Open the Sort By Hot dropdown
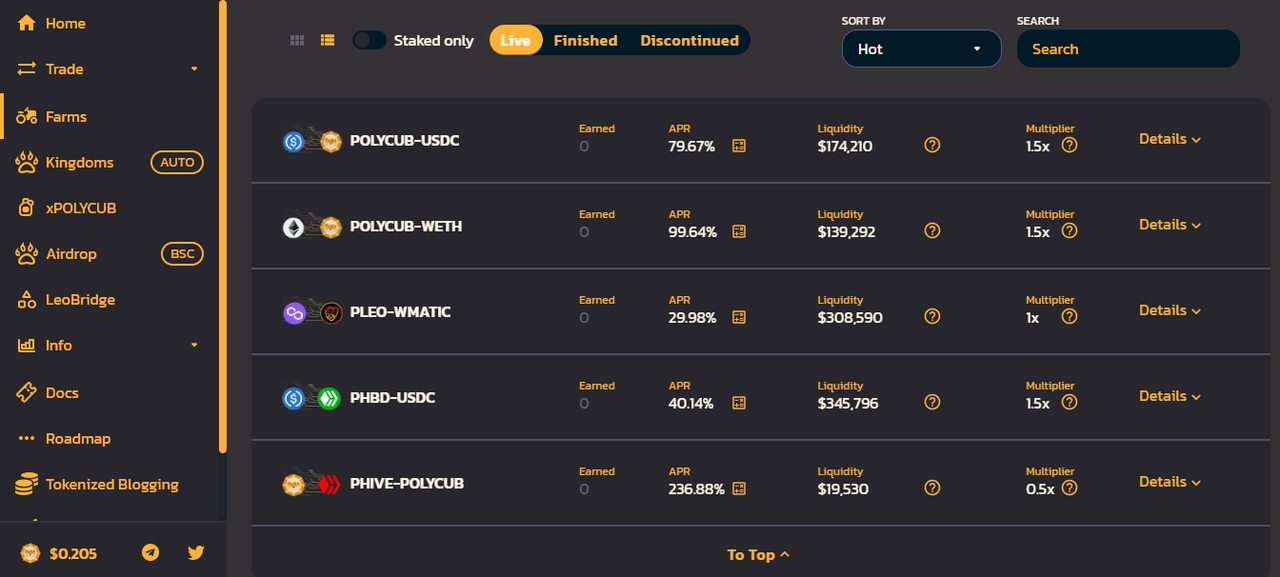The image size is (1280, 577). coord(921,49)
